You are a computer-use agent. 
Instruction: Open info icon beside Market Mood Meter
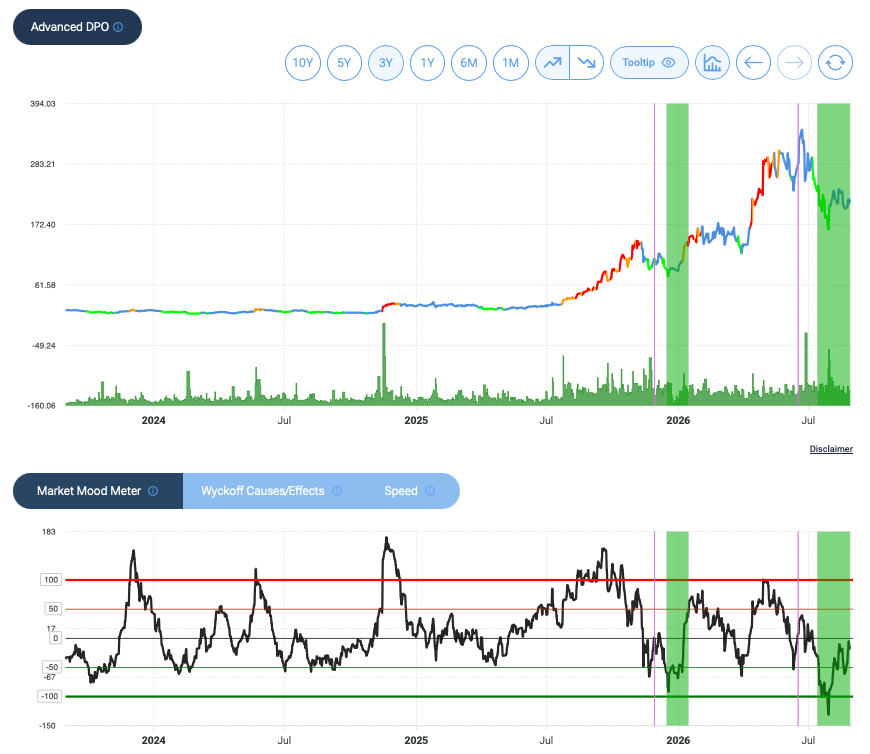pyautogui.click(x=153, y=491)
